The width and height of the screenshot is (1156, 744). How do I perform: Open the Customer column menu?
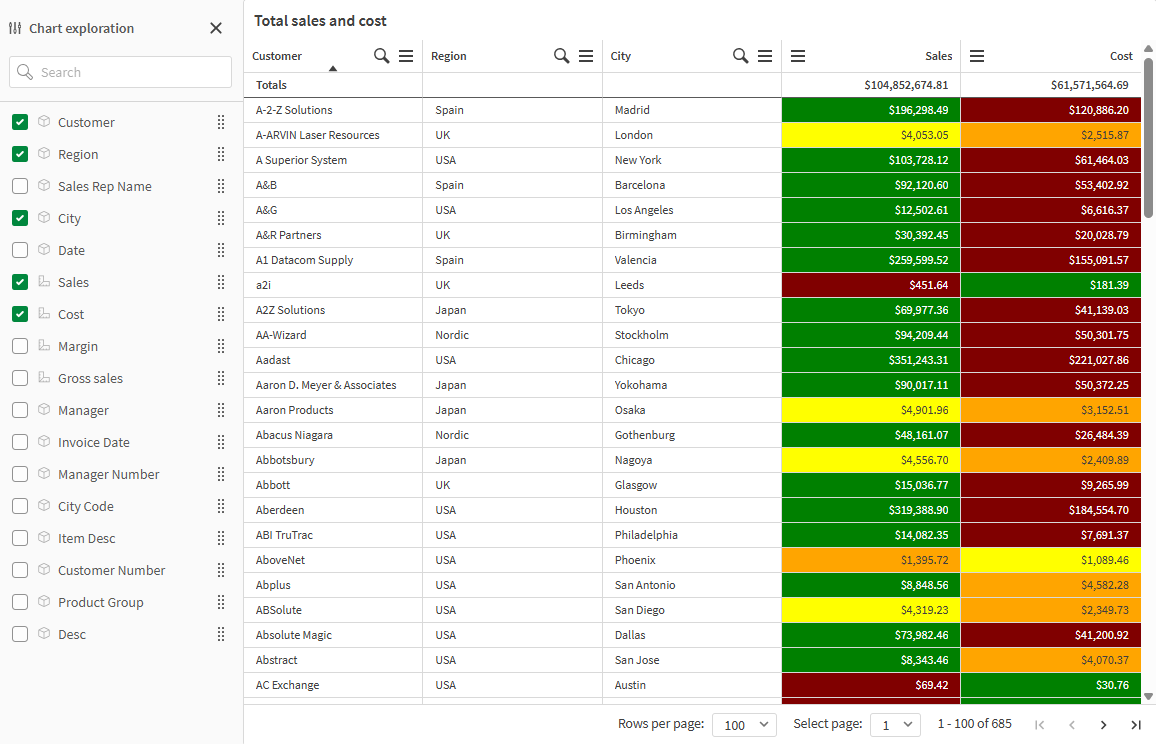(x=405, y=56)
